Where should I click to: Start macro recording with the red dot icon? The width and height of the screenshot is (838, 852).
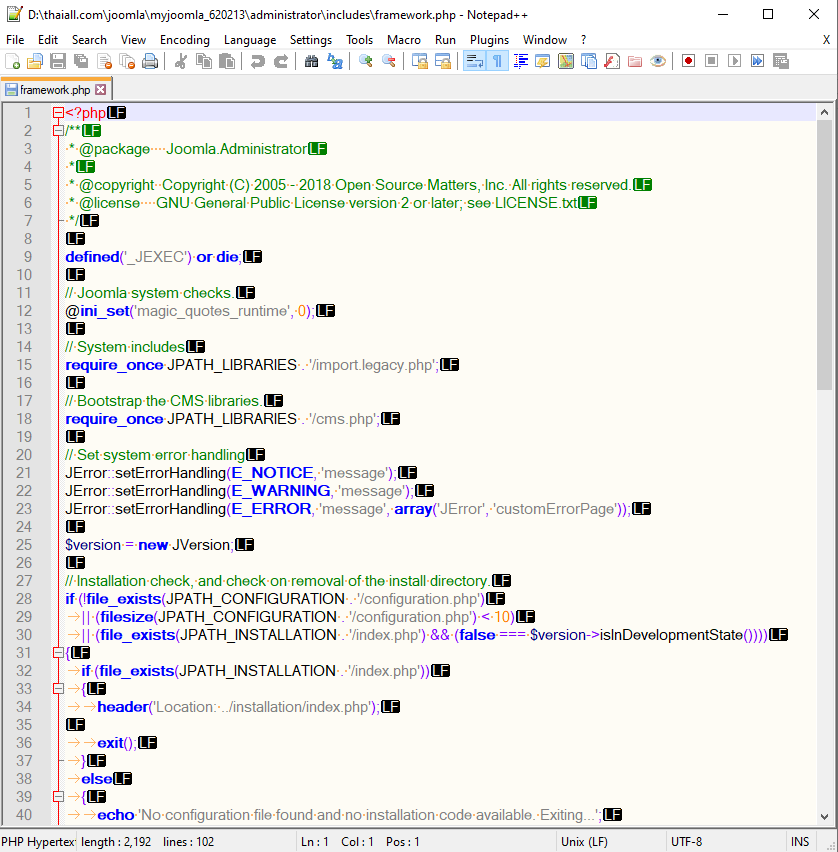pyautogui.click(x=688, y=61)
